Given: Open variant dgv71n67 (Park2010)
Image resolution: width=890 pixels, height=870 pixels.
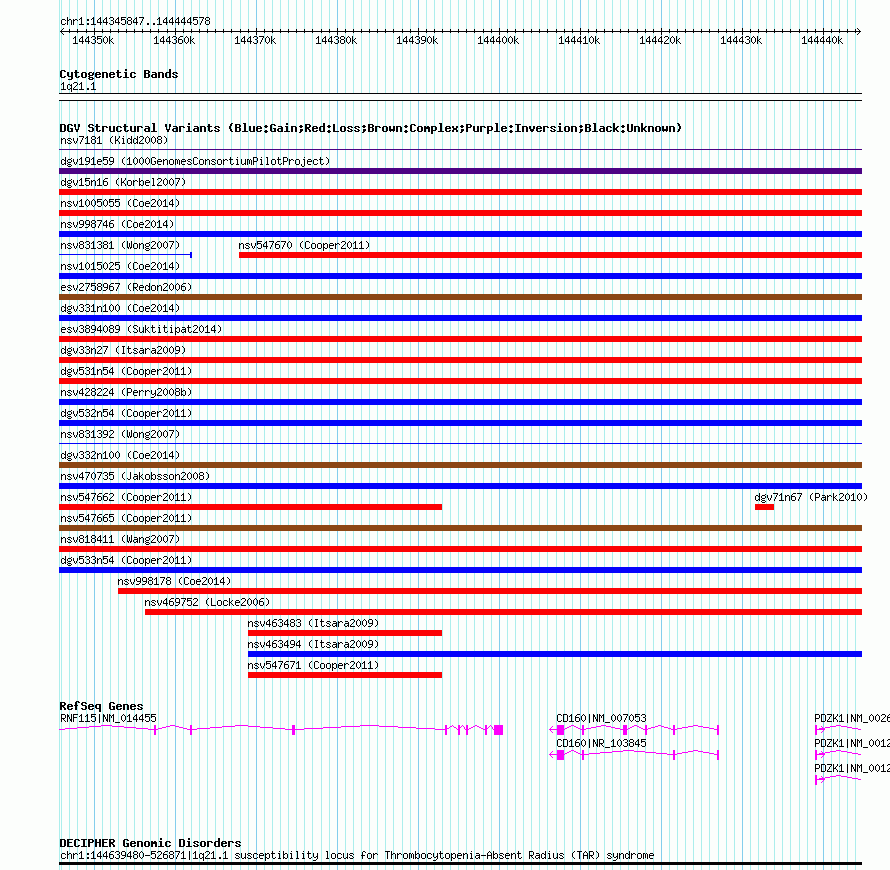Looking at the screenshot, I should pyautogui.click(x=811, y=497).
